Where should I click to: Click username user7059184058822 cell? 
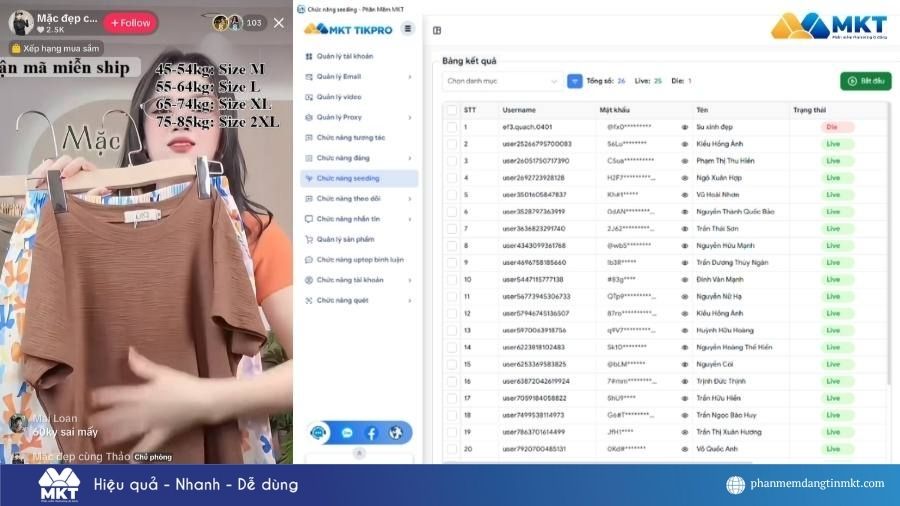[x=534, y=398]
